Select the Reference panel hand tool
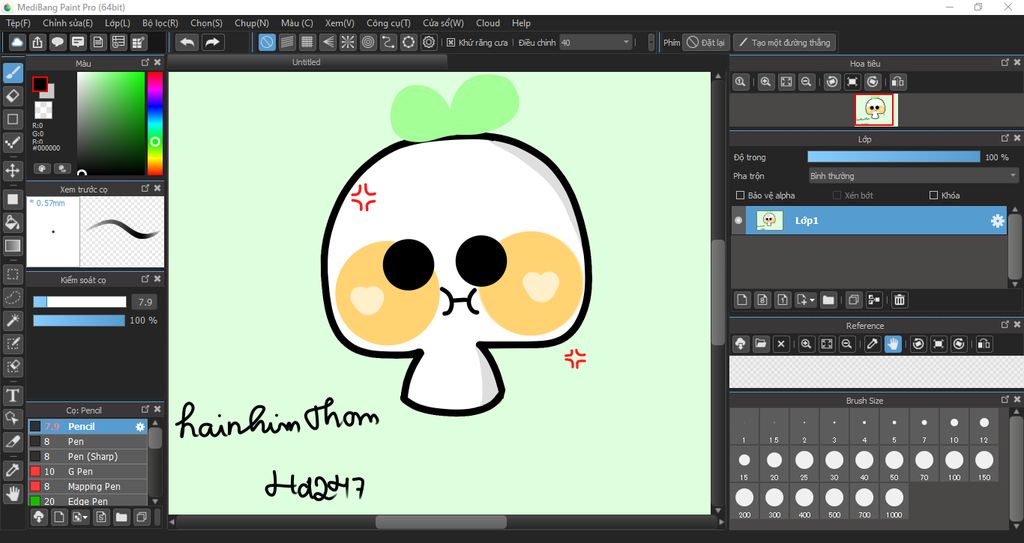 coord(892,344)
